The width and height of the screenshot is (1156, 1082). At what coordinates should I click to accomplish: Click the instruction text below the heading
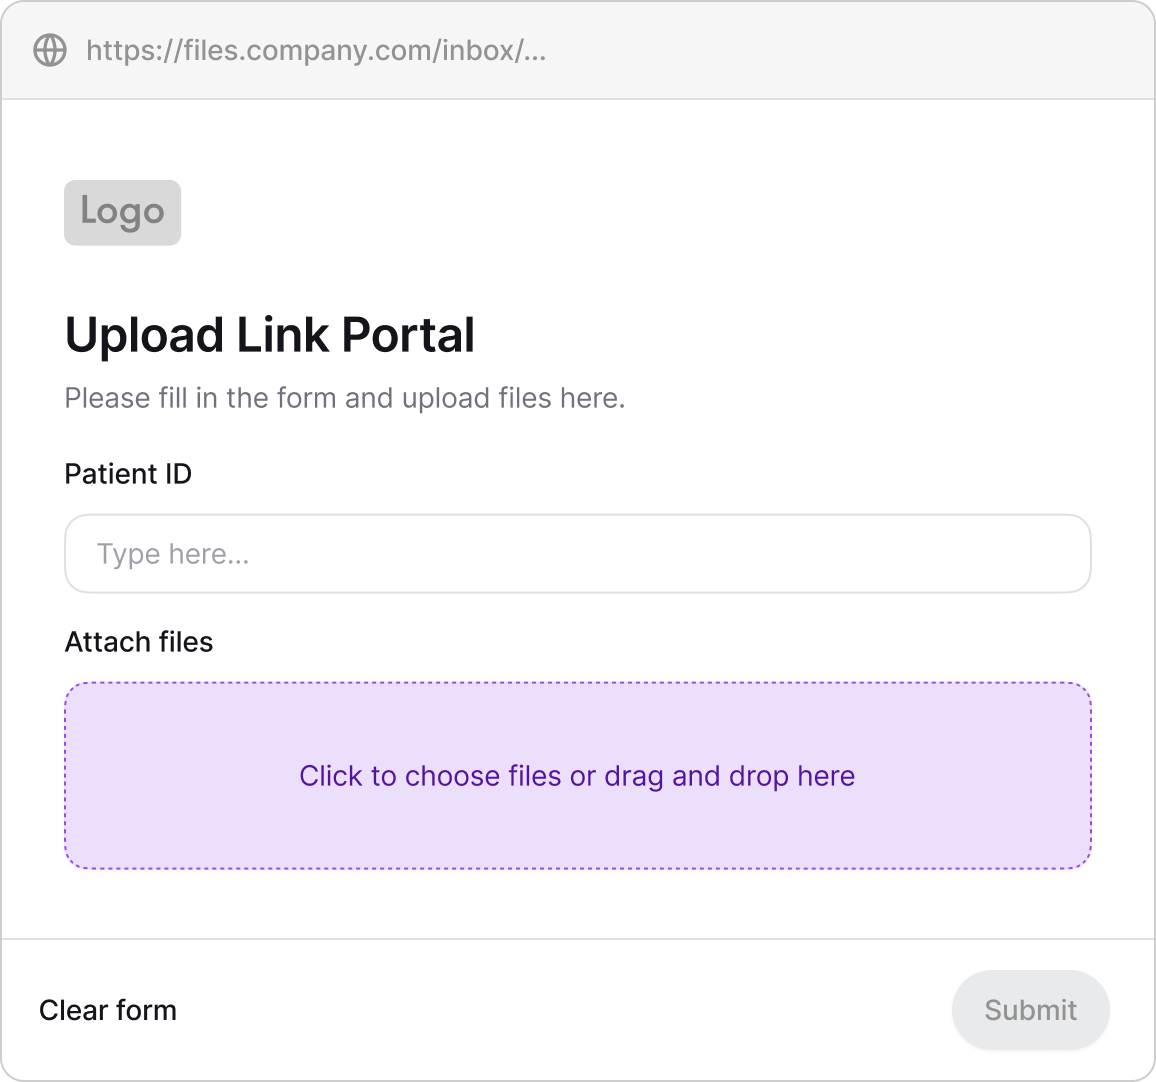click(x=345, y=398)
